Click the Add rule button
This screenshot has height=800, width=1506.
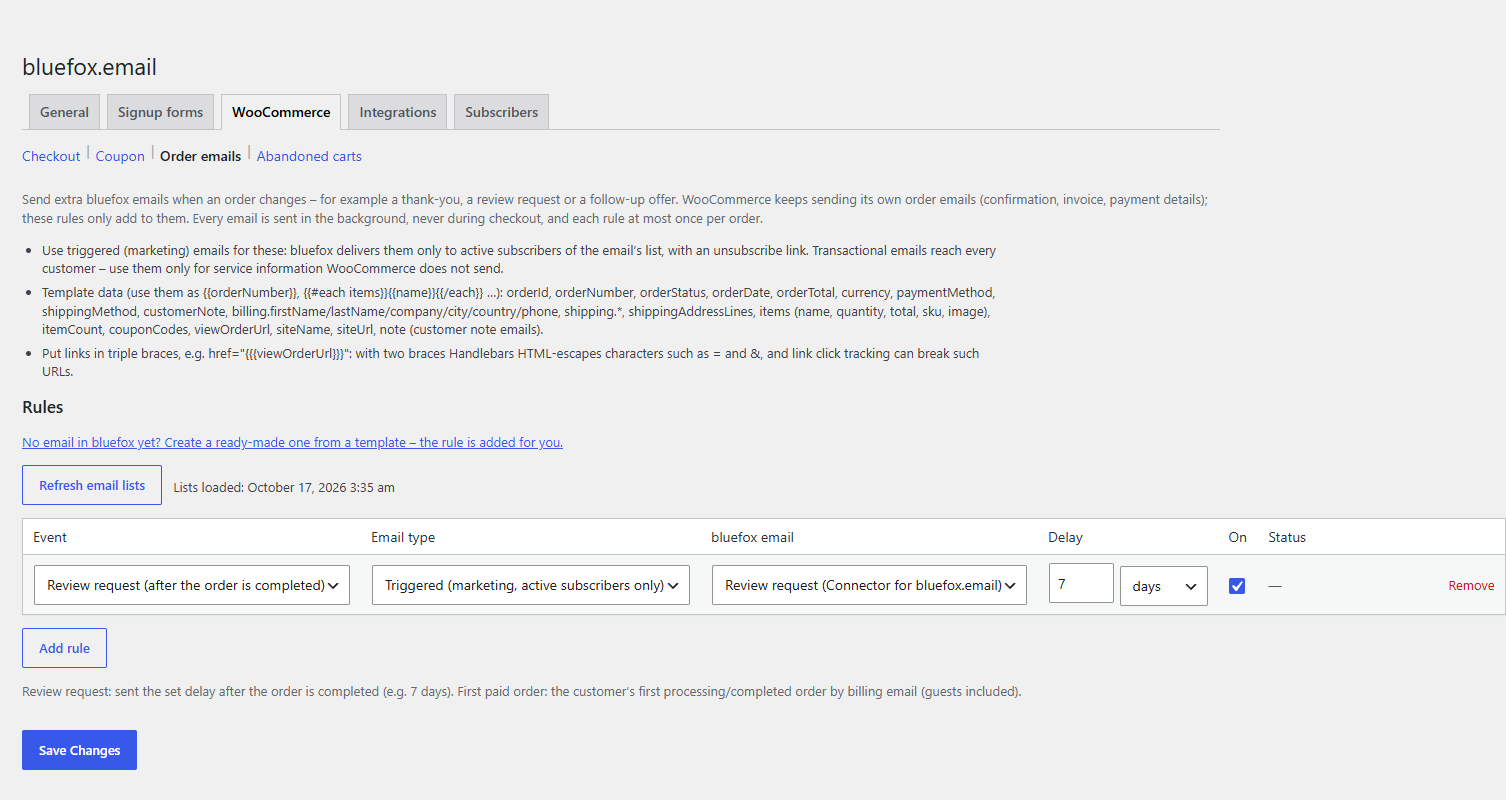(64, 648)
